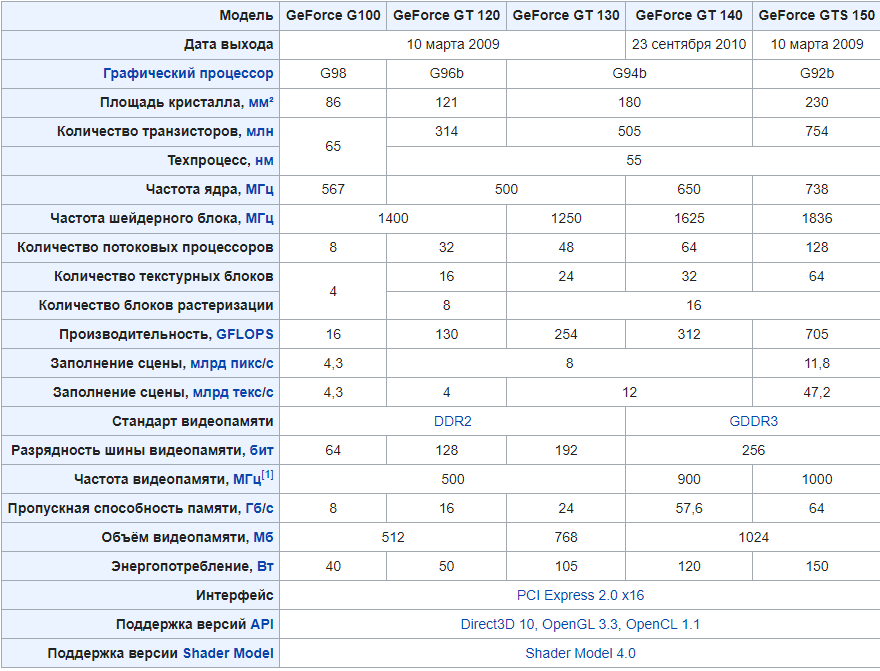This screenshot has width=880, height=671.
Task: Click the OpenCL 1.1 link
Action: click(x=663, y=624)
